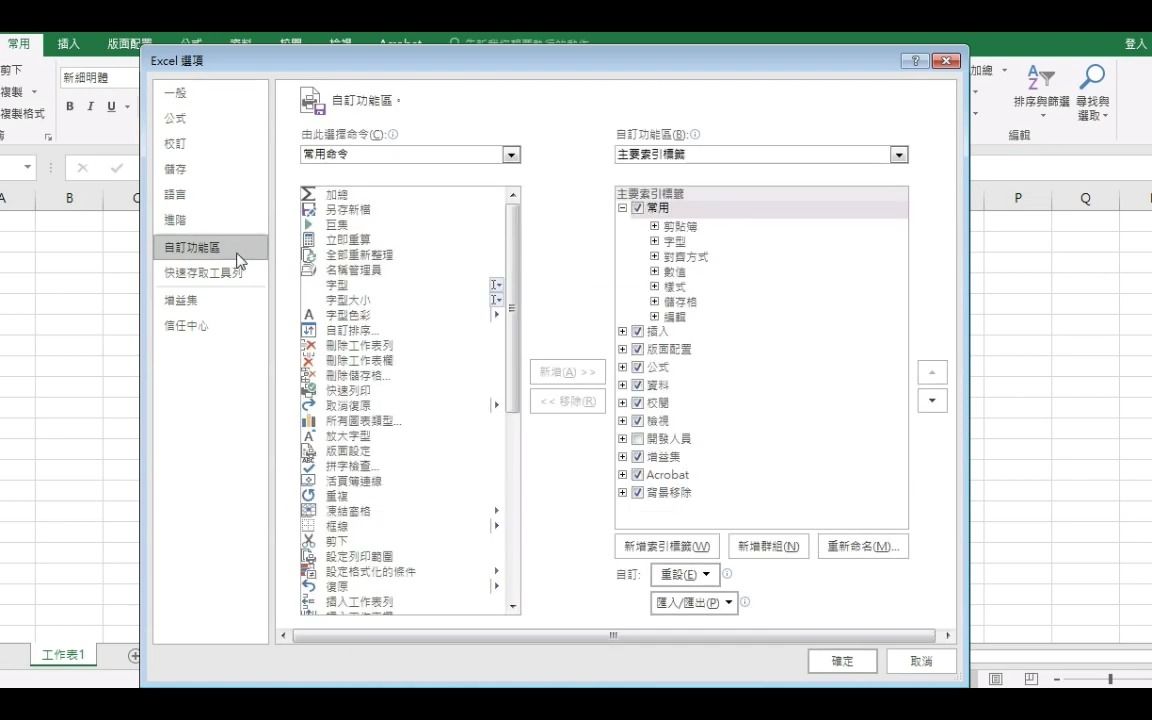Viewport: 1152px width, 720px height.
Task: Click the 新增群組 button
Action: tap(767, 545)
